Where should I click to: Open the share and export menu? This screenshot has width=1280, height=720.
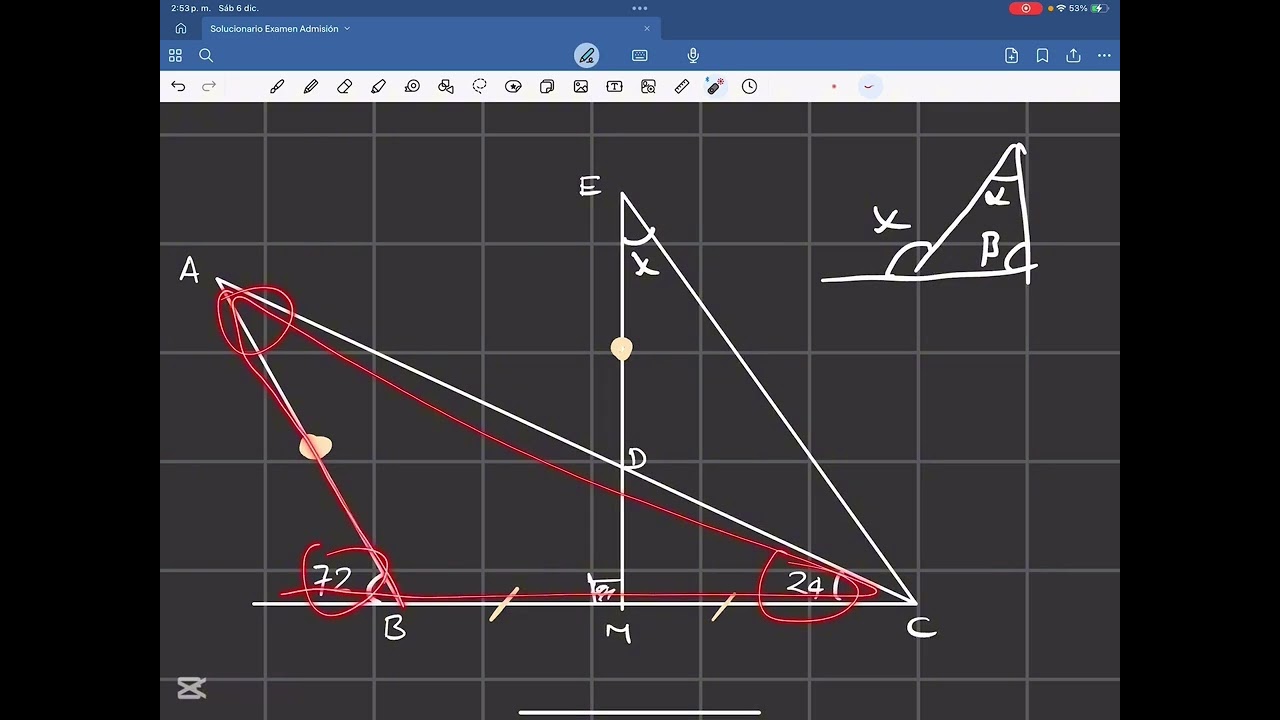(1073, 56)
